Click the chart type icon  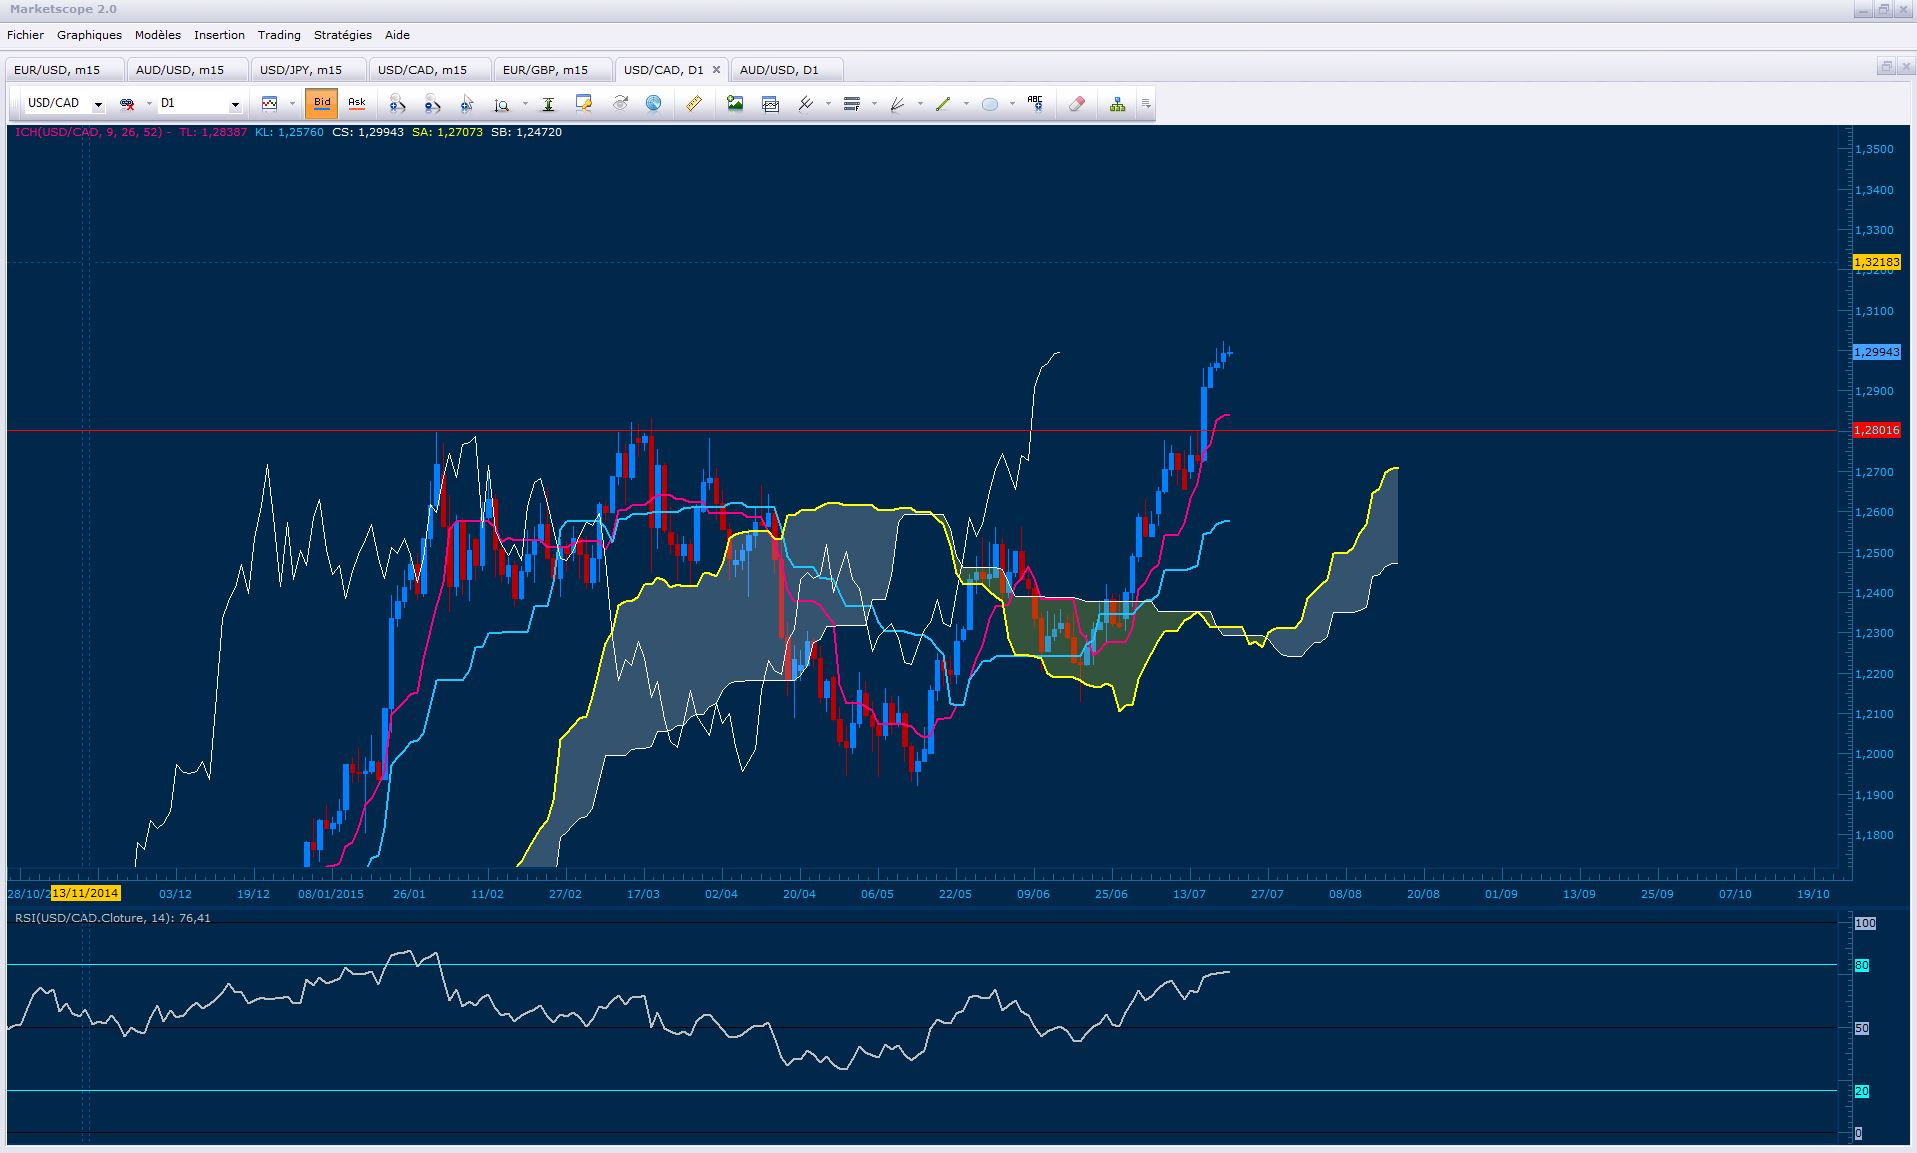click(269, 103)
